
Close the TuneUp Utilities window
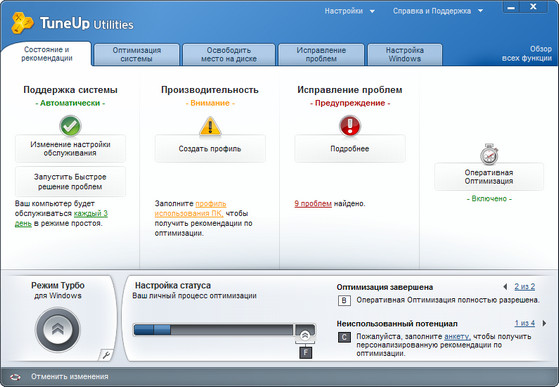[533, 7]
